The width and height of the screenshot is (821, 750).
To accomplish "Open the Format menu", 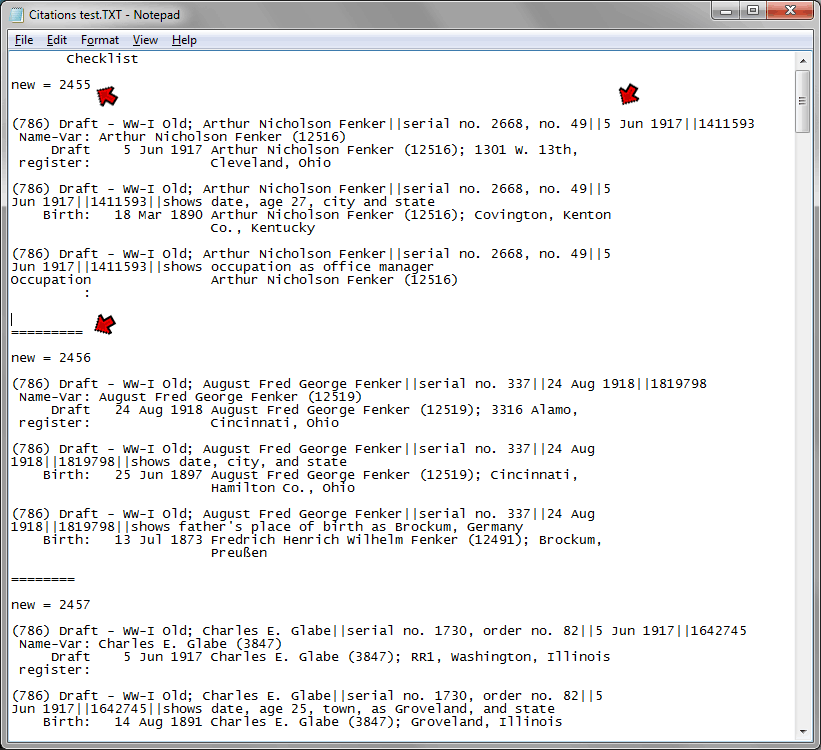I will pyautogui.click(x=100, y=40).
